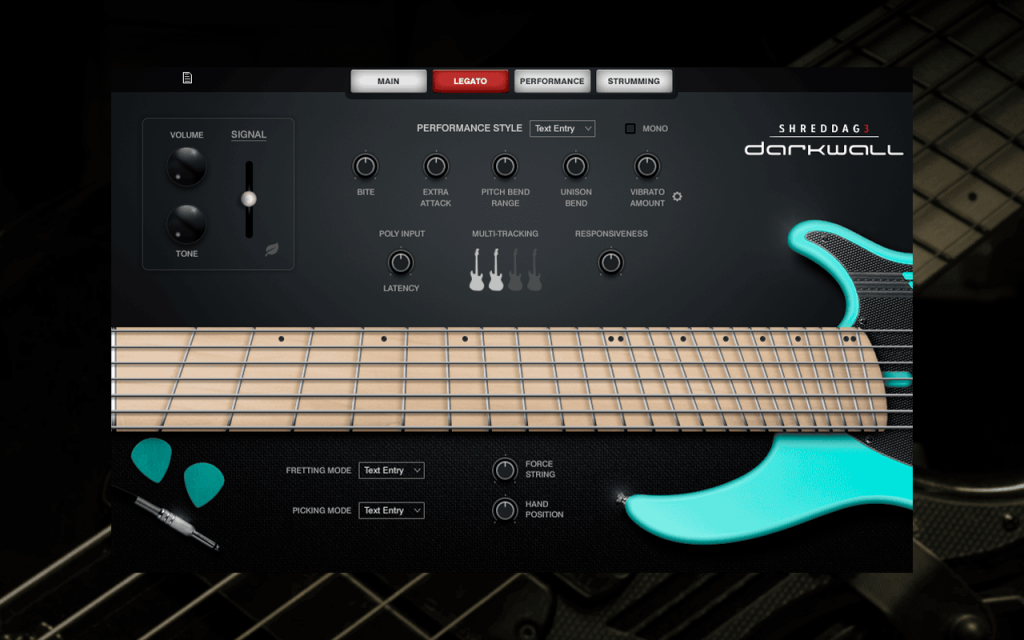Image resolution: width=1024 pixels, height=640 pixels.
Task: Click the Poly Input label
Action: (402, 234)
